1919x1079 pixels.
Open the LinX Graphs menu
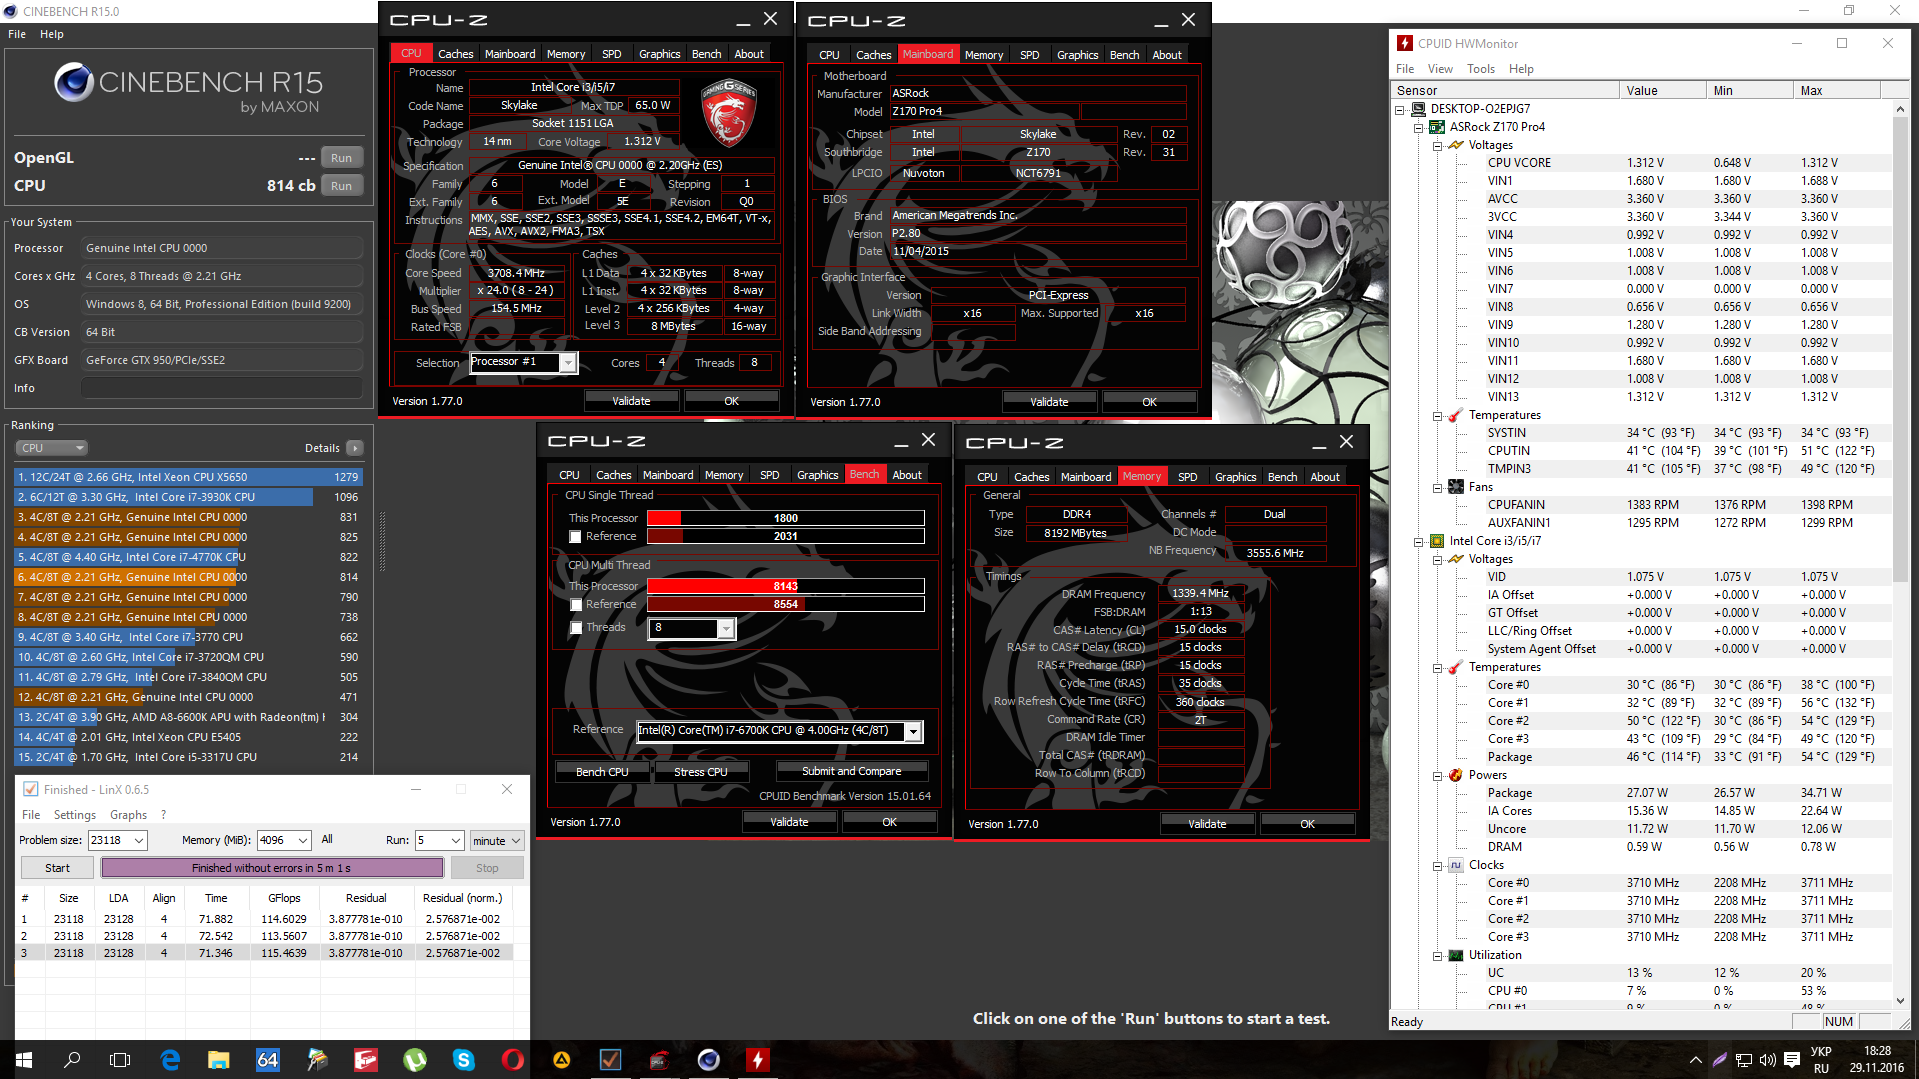pyautogui.click(x=128, y=815)
